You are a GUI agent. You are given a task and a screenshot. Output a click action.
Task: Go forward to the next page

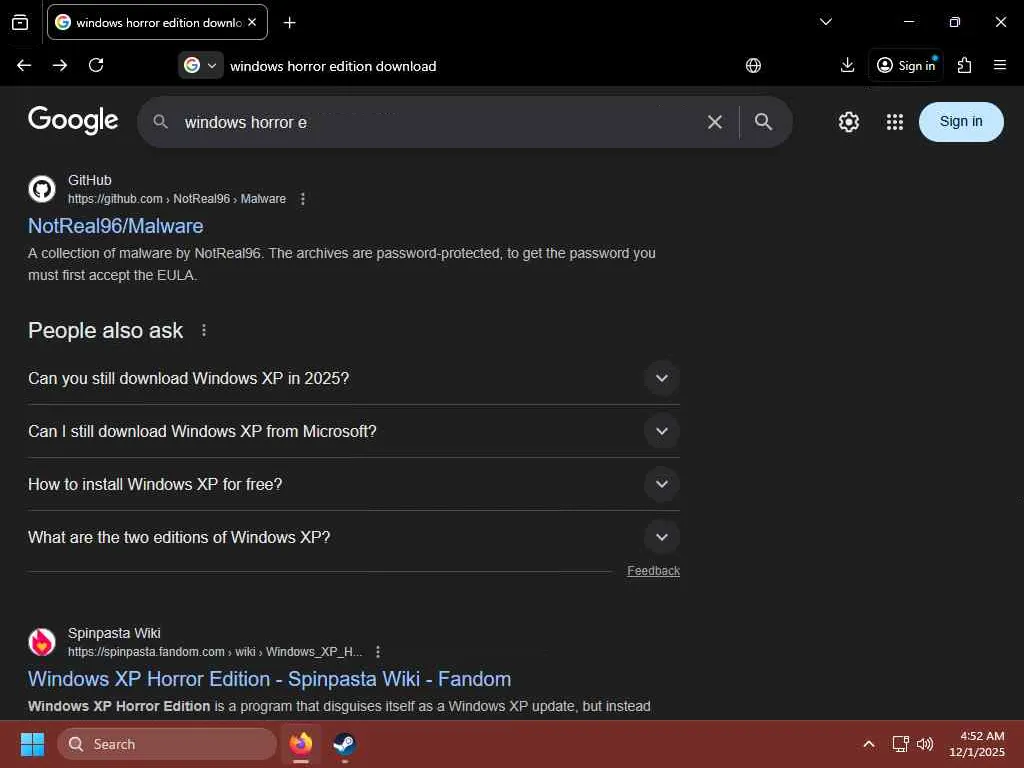60,65
